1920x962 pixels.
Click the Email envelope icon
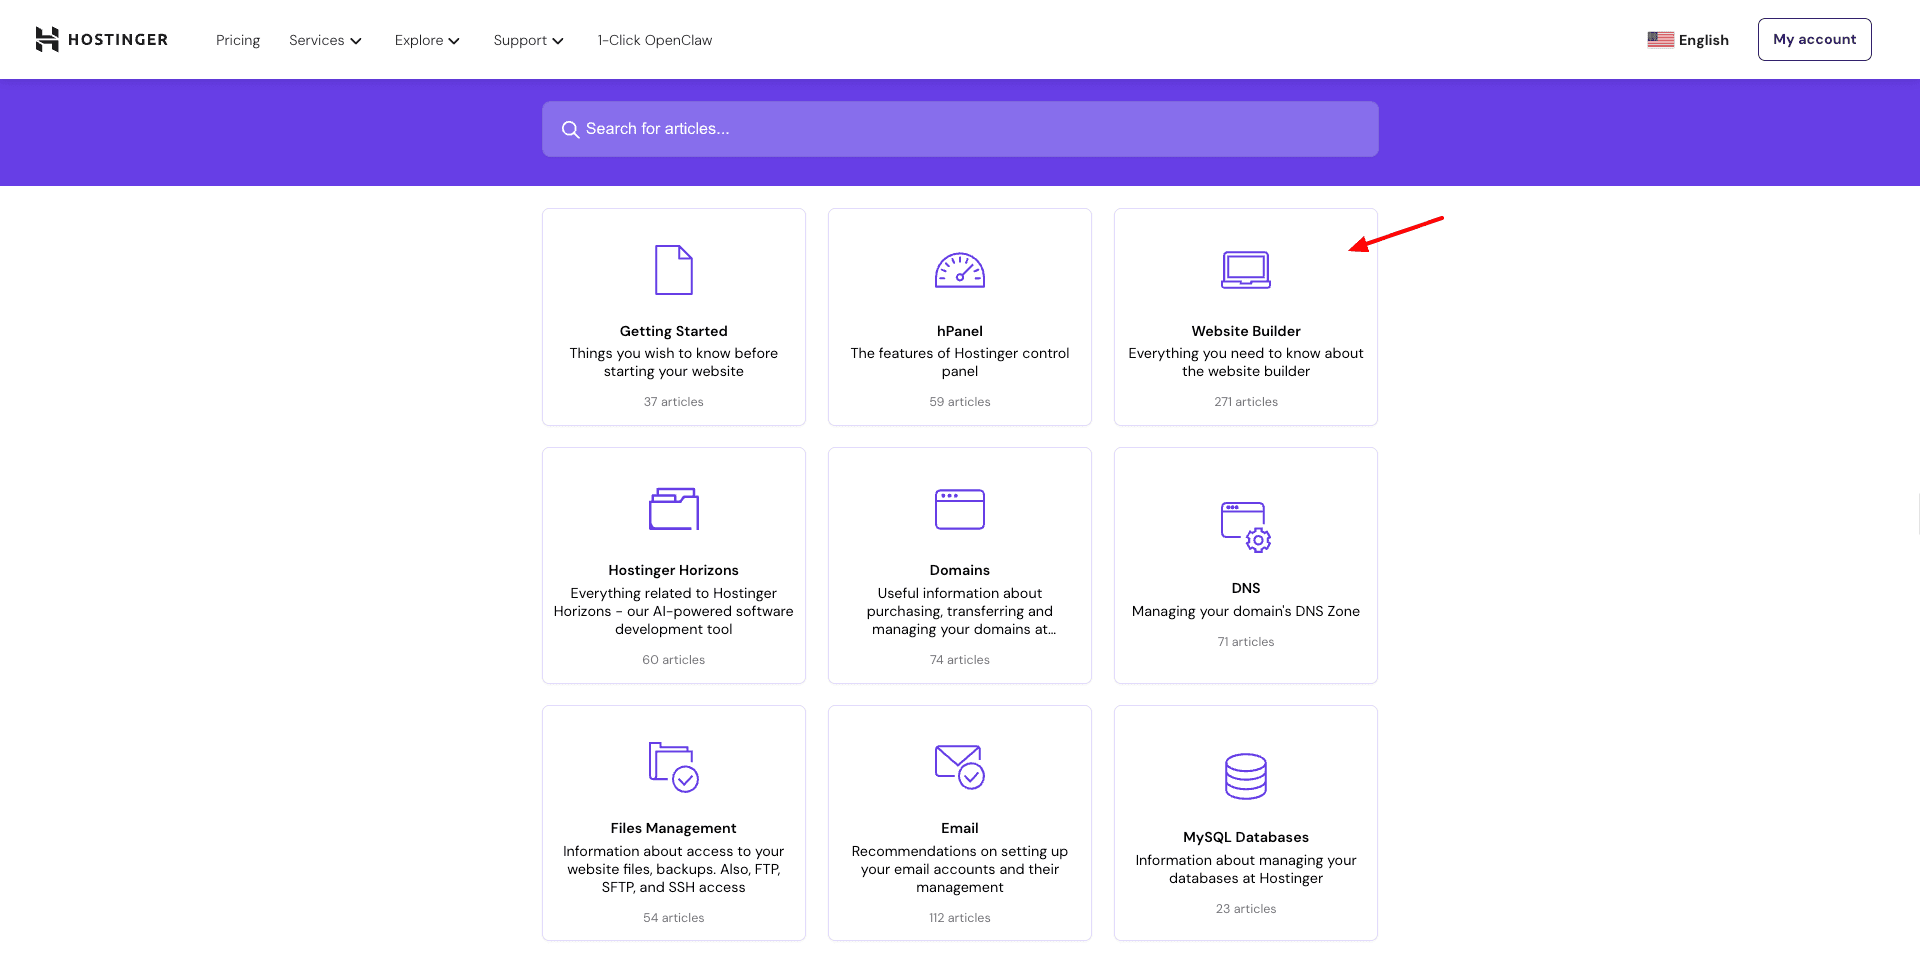[x=959, y=767]
